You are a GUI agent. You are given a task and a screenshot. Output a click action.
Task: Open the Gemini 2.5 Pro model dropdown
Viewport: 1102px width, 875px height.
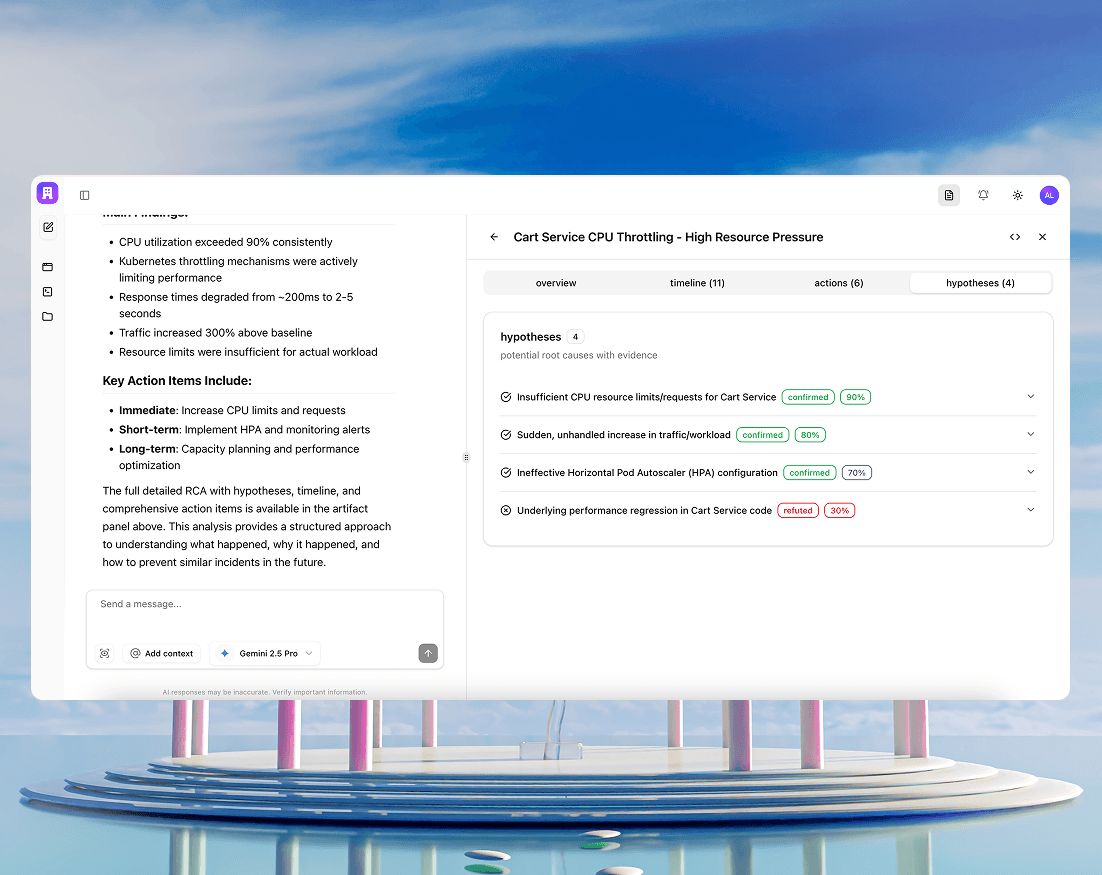(265, 653)
